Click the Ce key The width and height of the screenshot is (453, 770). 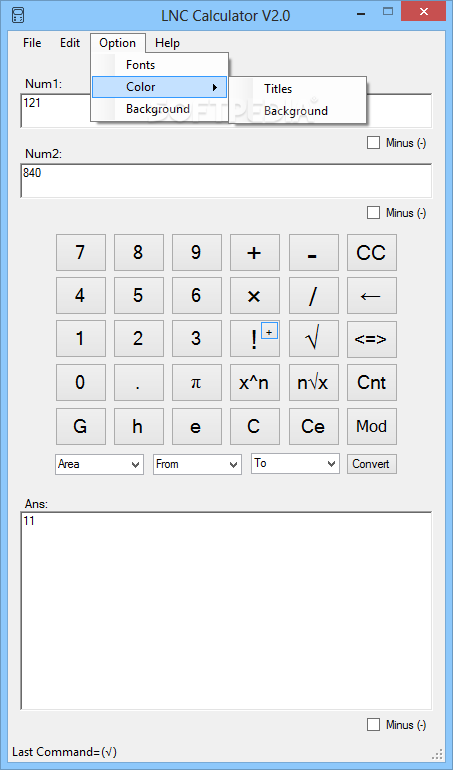[313, 426]
